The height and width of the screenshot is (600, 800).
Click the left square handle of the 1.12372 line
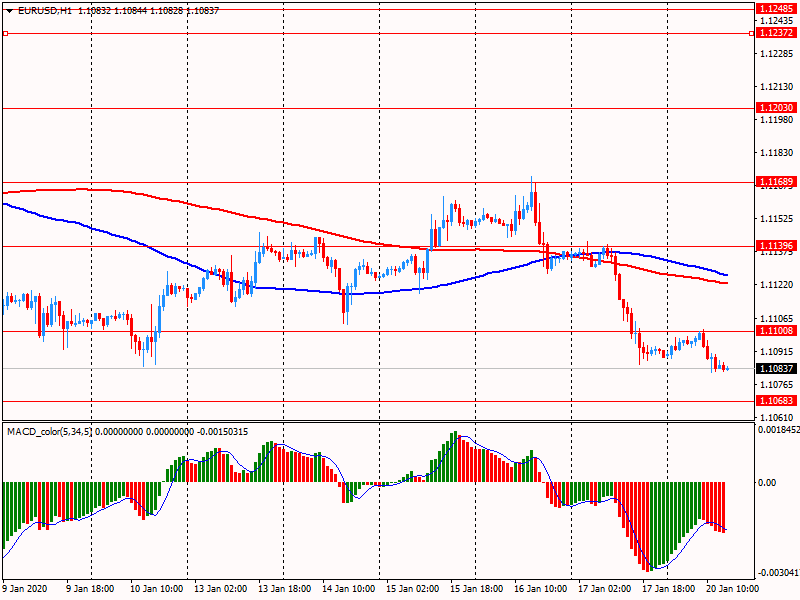(5, 33)
